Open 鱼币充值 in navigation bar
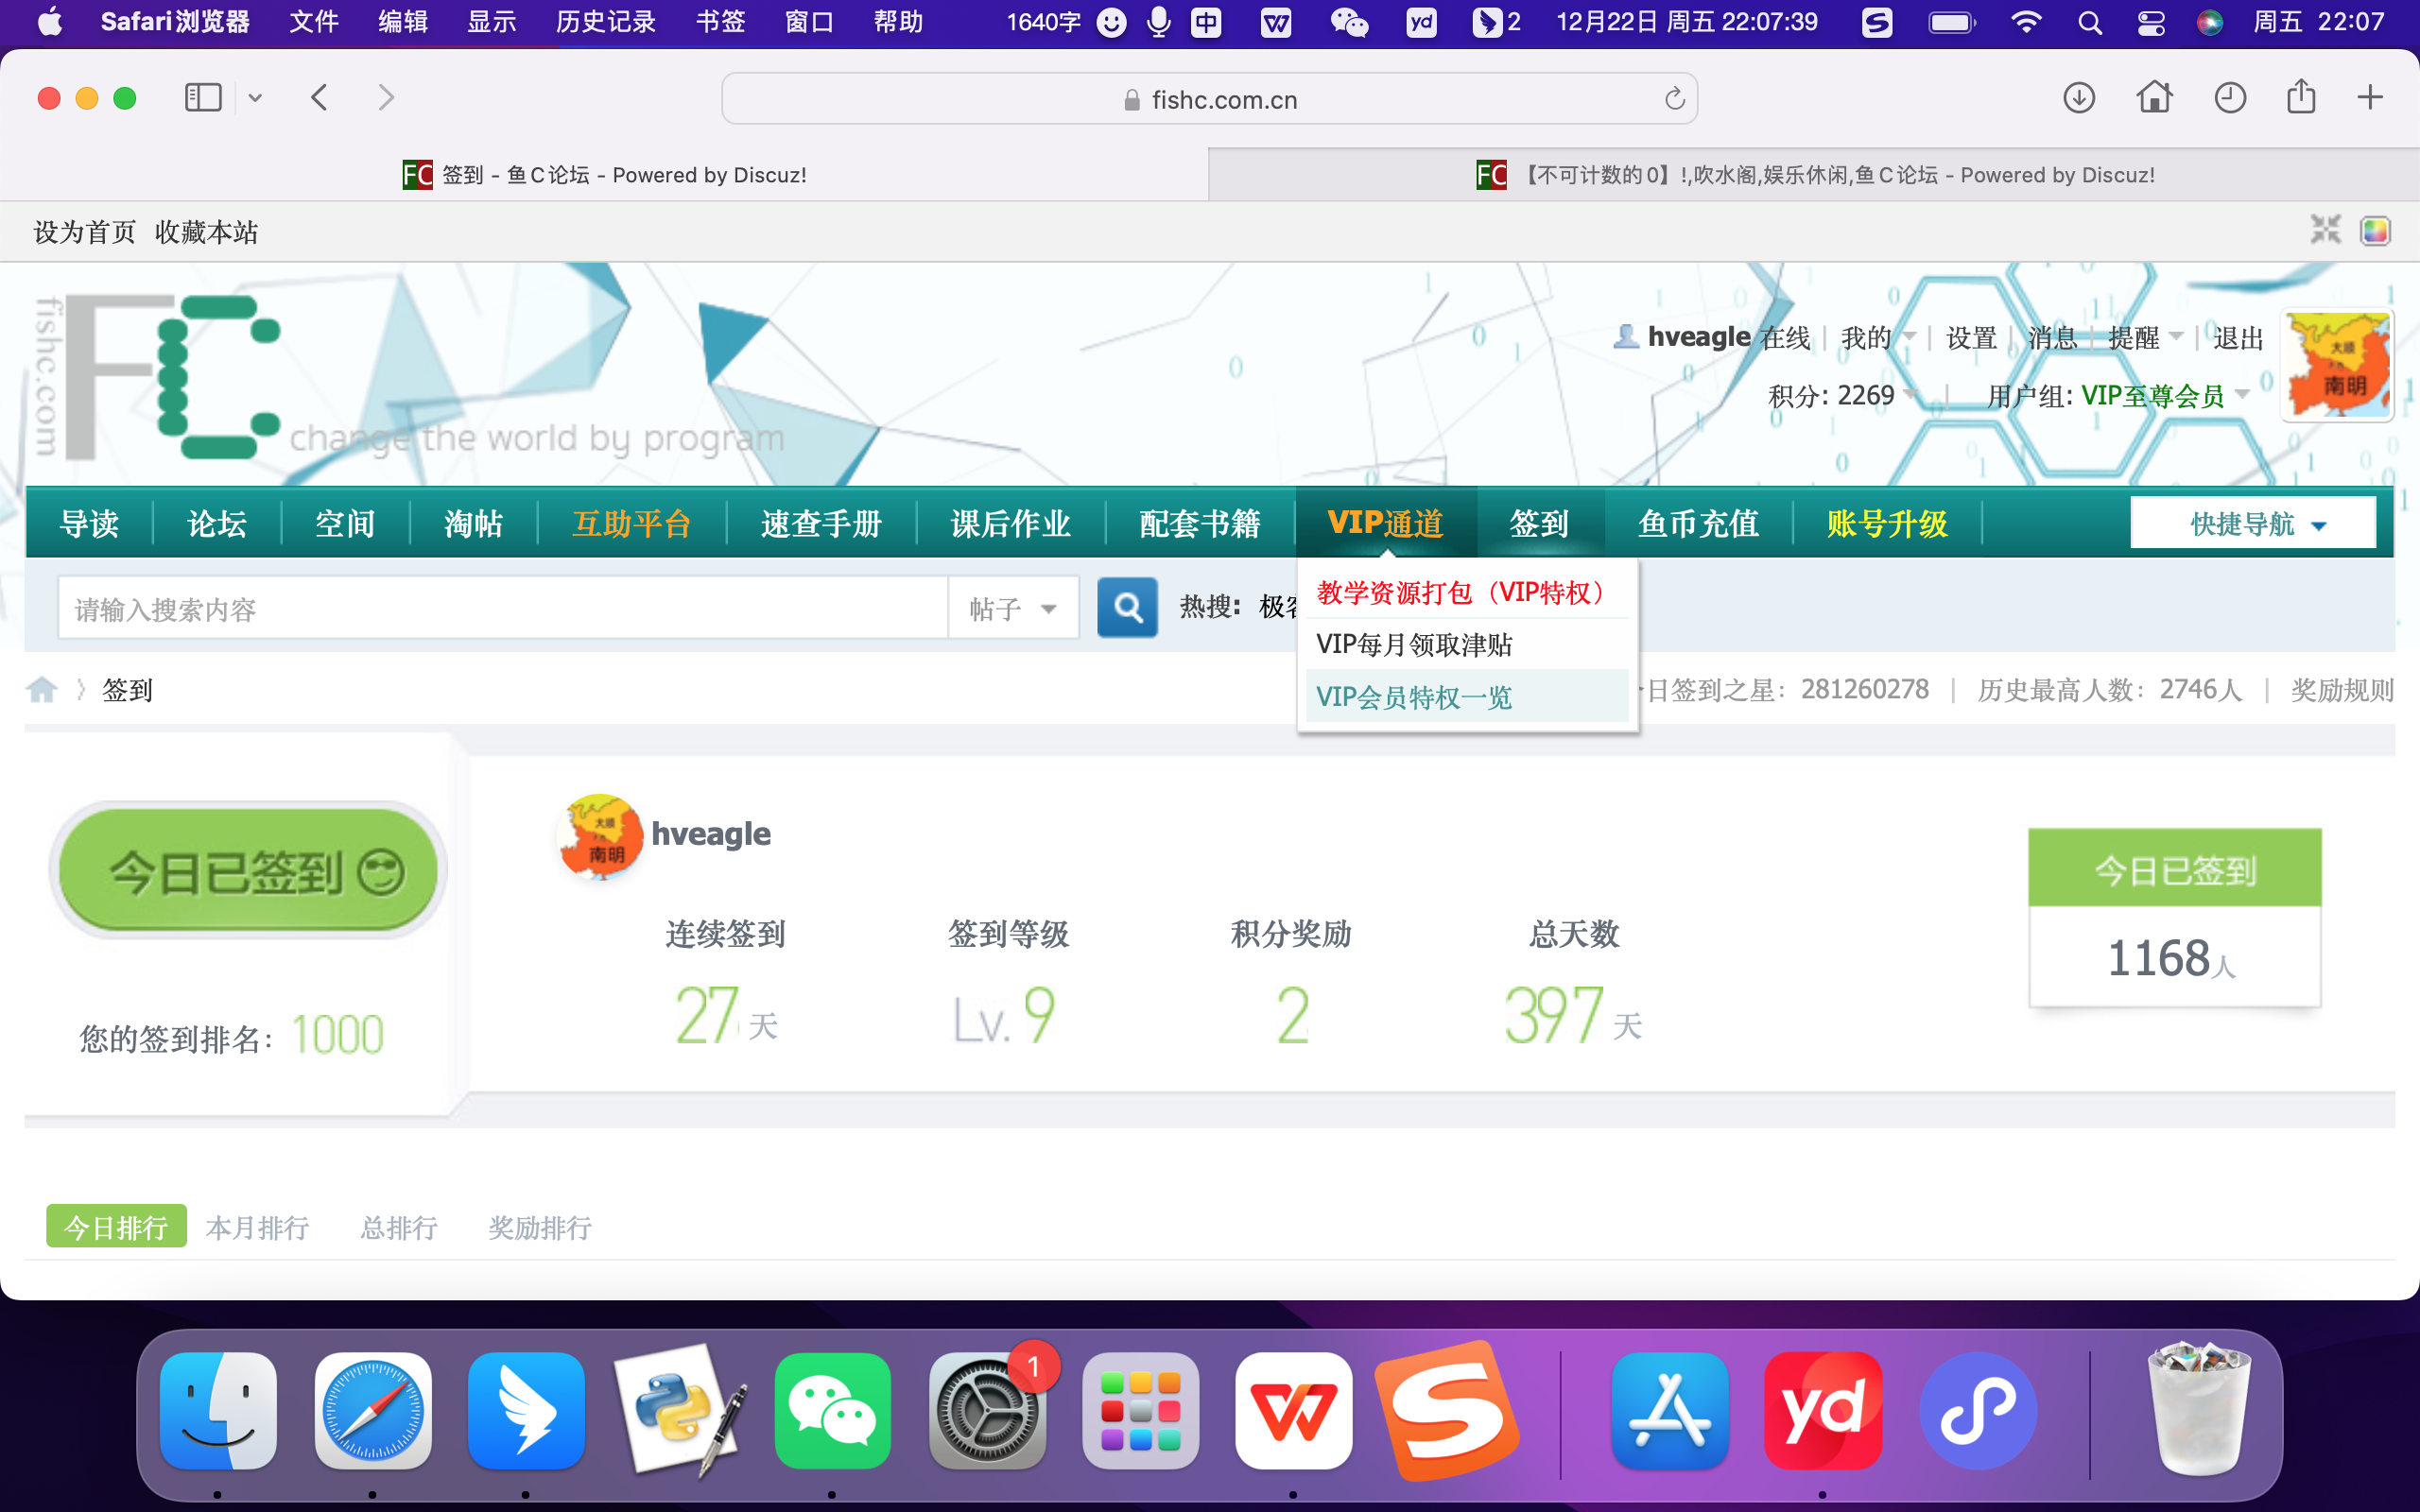 pyautogui.click(x=1697, y=523)
